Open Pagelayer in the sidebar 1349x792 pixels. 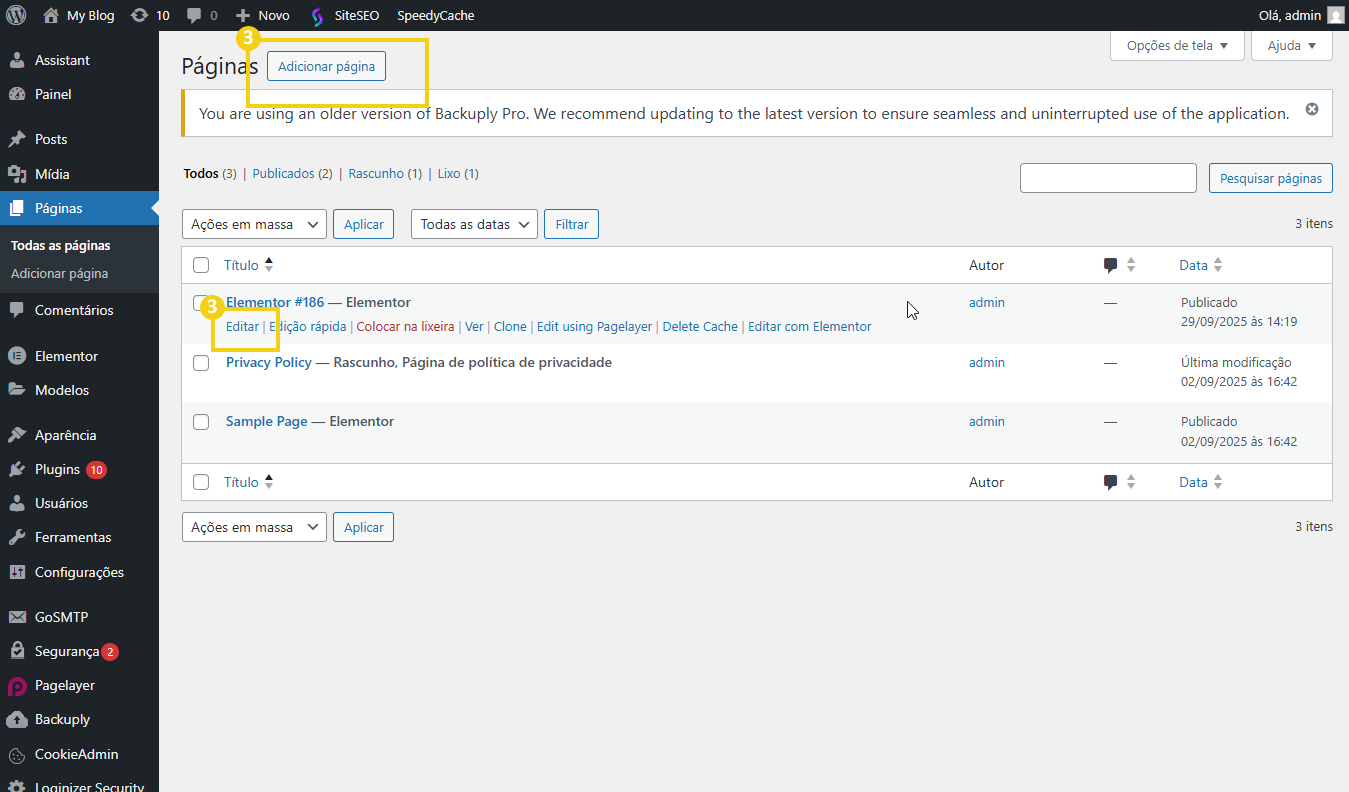pyautogui.click(x=64, y=685)
